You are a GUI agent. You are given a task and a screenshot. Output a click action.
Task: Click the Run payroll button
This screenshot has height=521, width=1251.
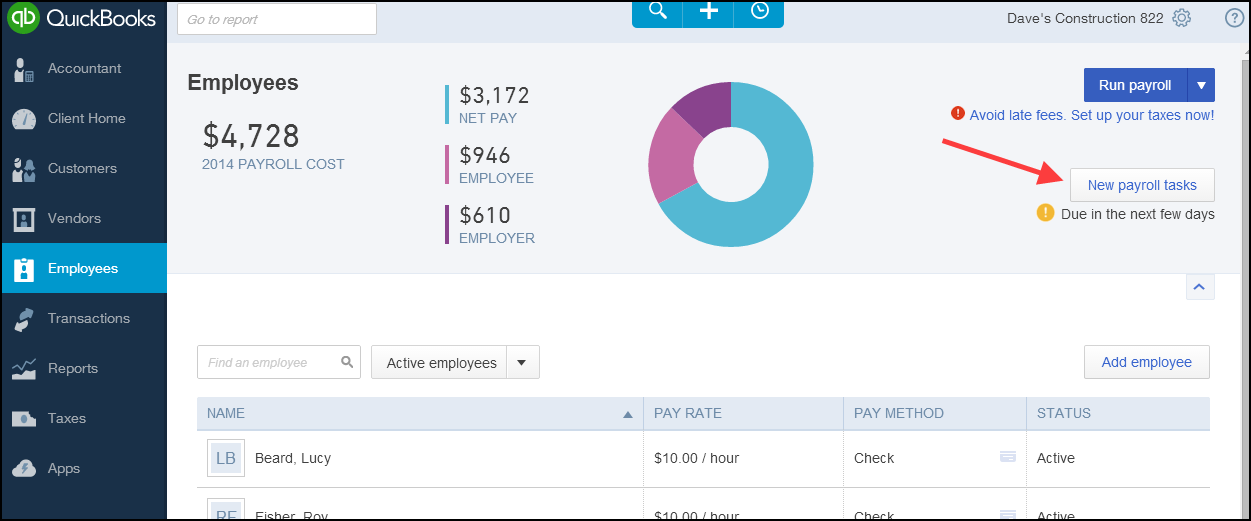tap(1135, 85)
